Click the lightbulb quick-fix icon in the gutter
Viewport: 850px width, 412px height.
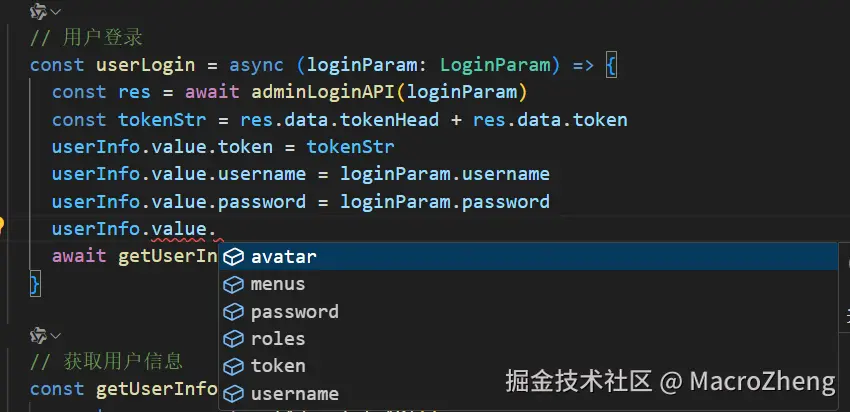(3, 227)
